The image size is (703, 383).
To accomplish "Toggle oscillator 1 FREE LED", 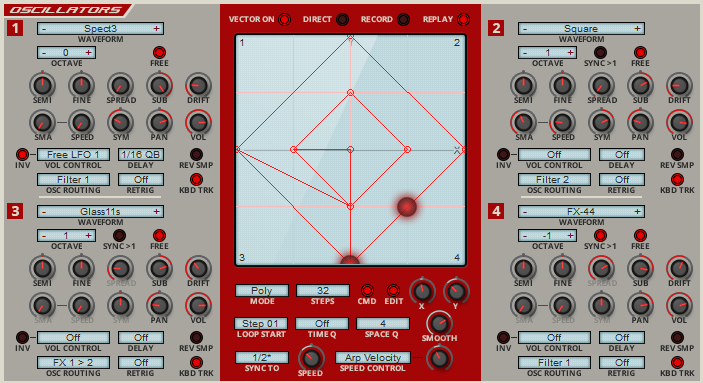I will (x=159, y=52).
